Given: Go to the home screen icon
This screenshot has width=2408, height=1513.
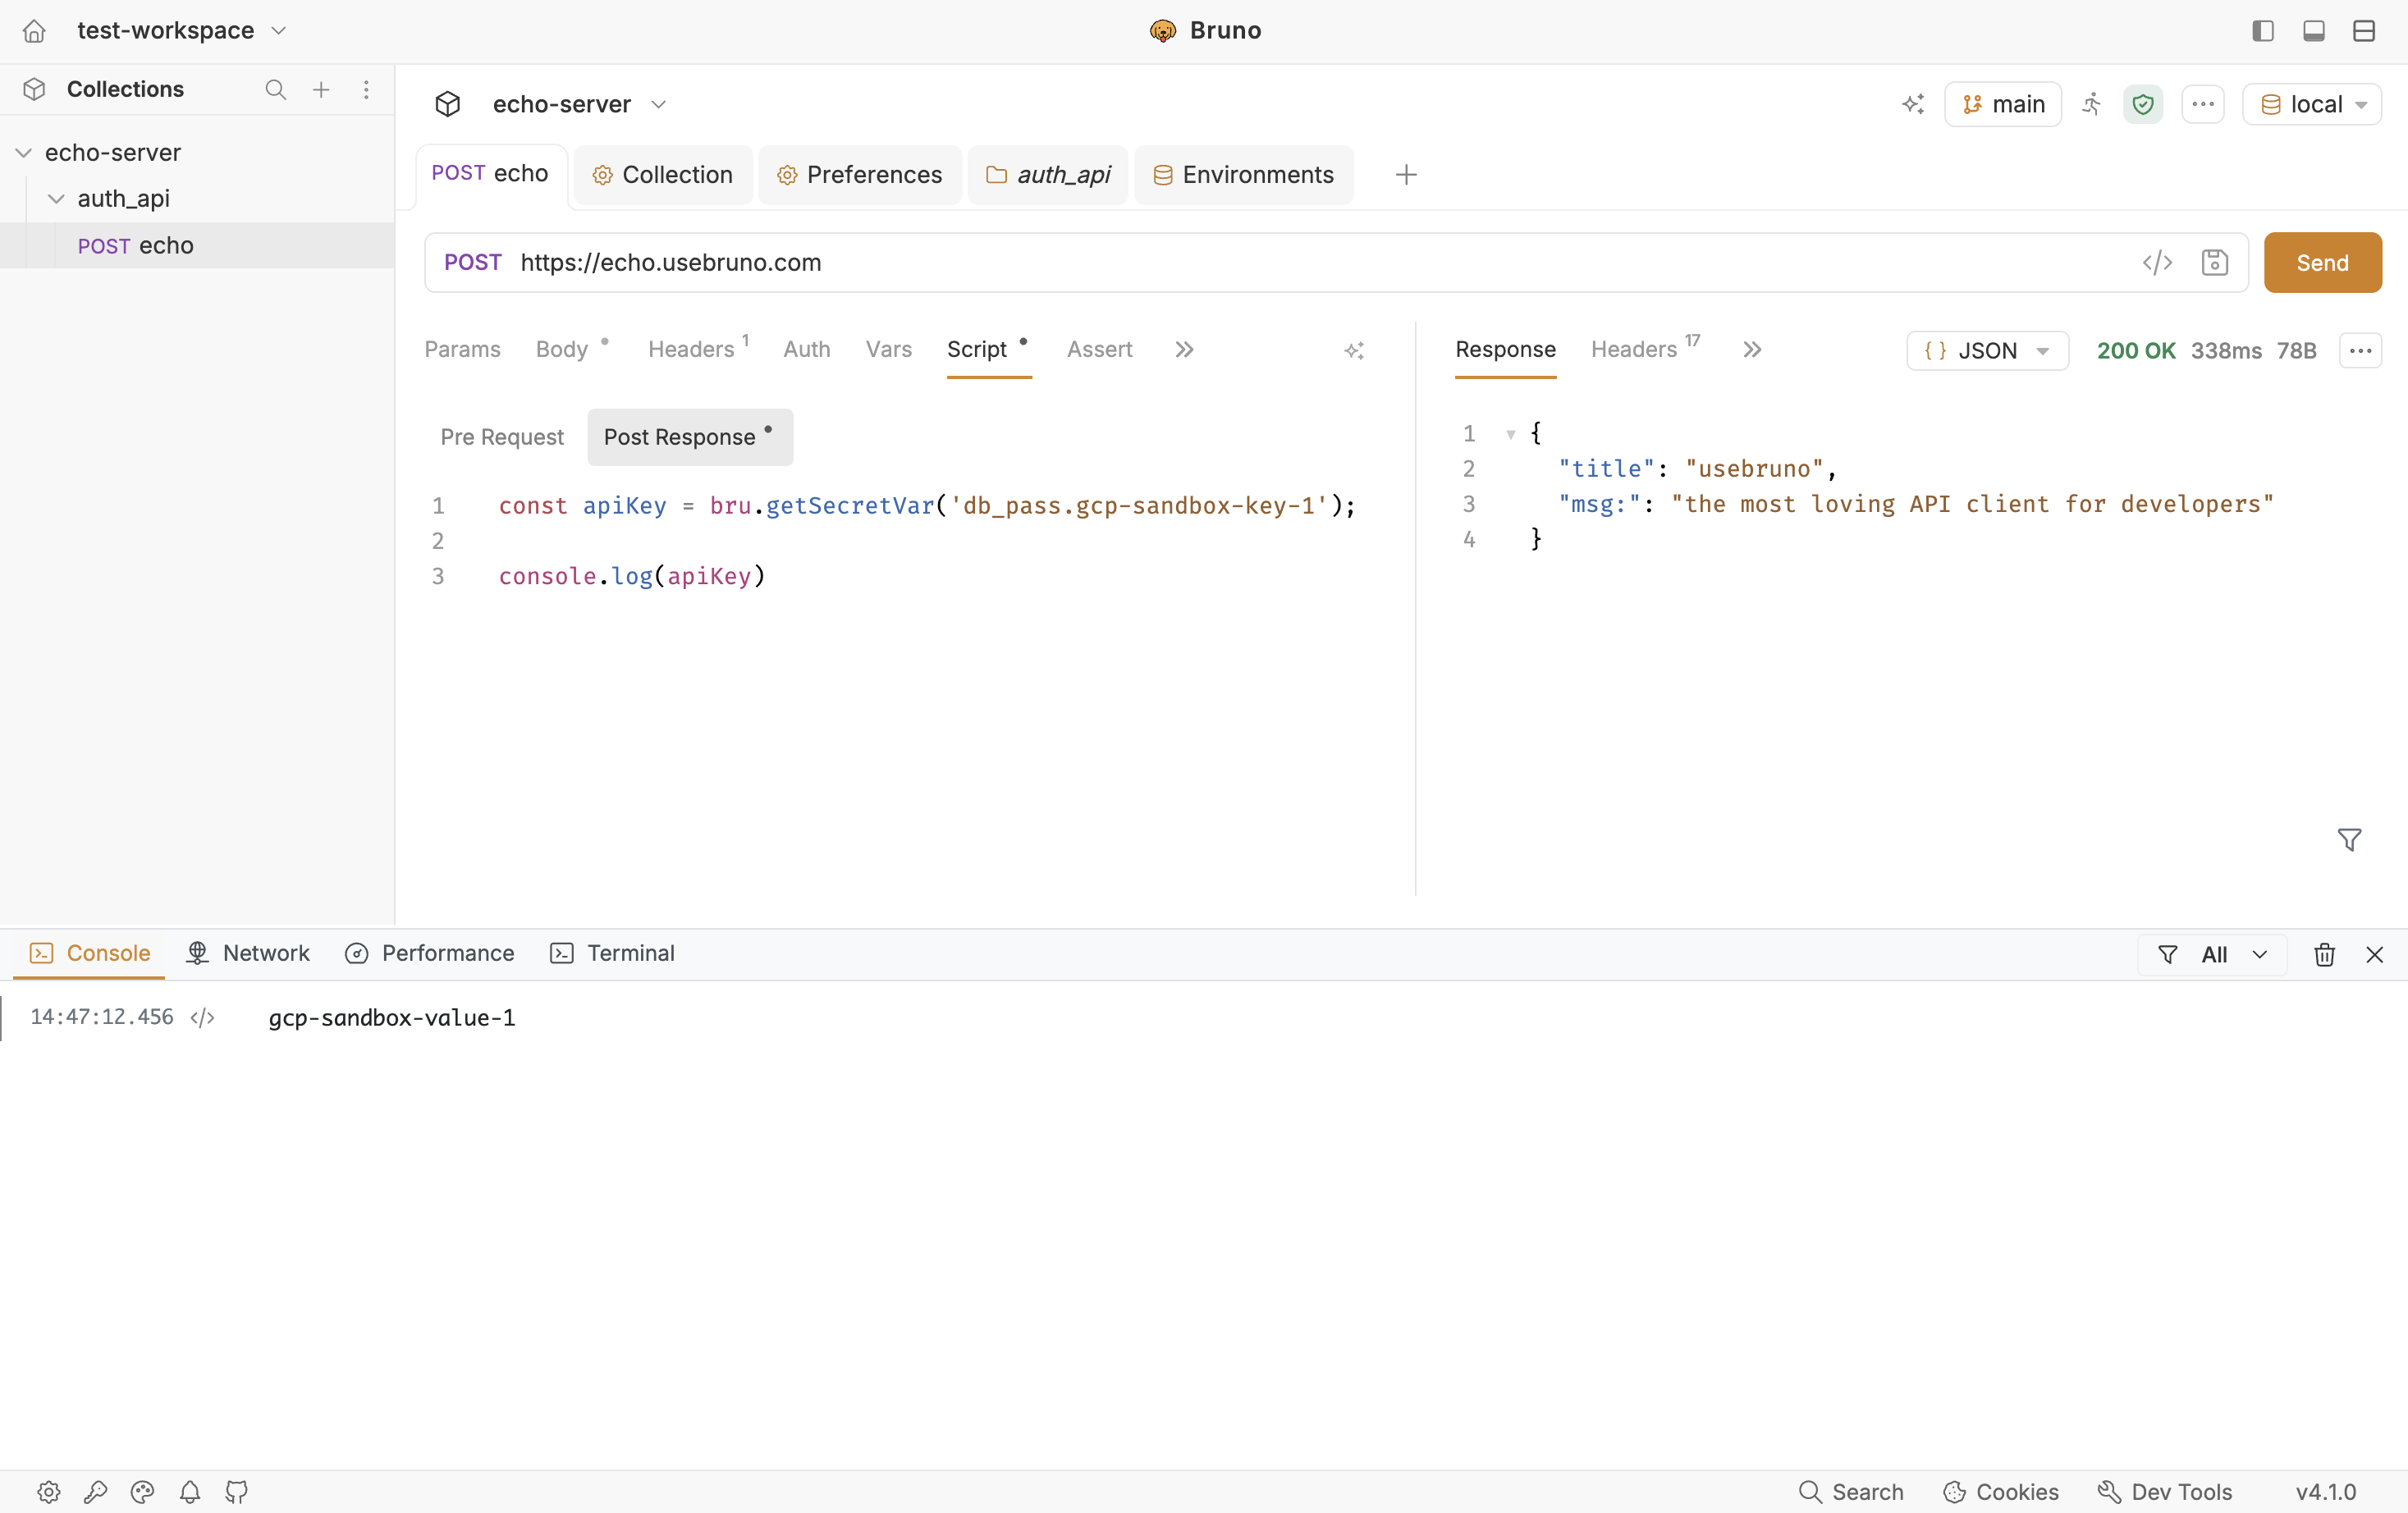Looking at the screenshot, I should tap(34, 31).
